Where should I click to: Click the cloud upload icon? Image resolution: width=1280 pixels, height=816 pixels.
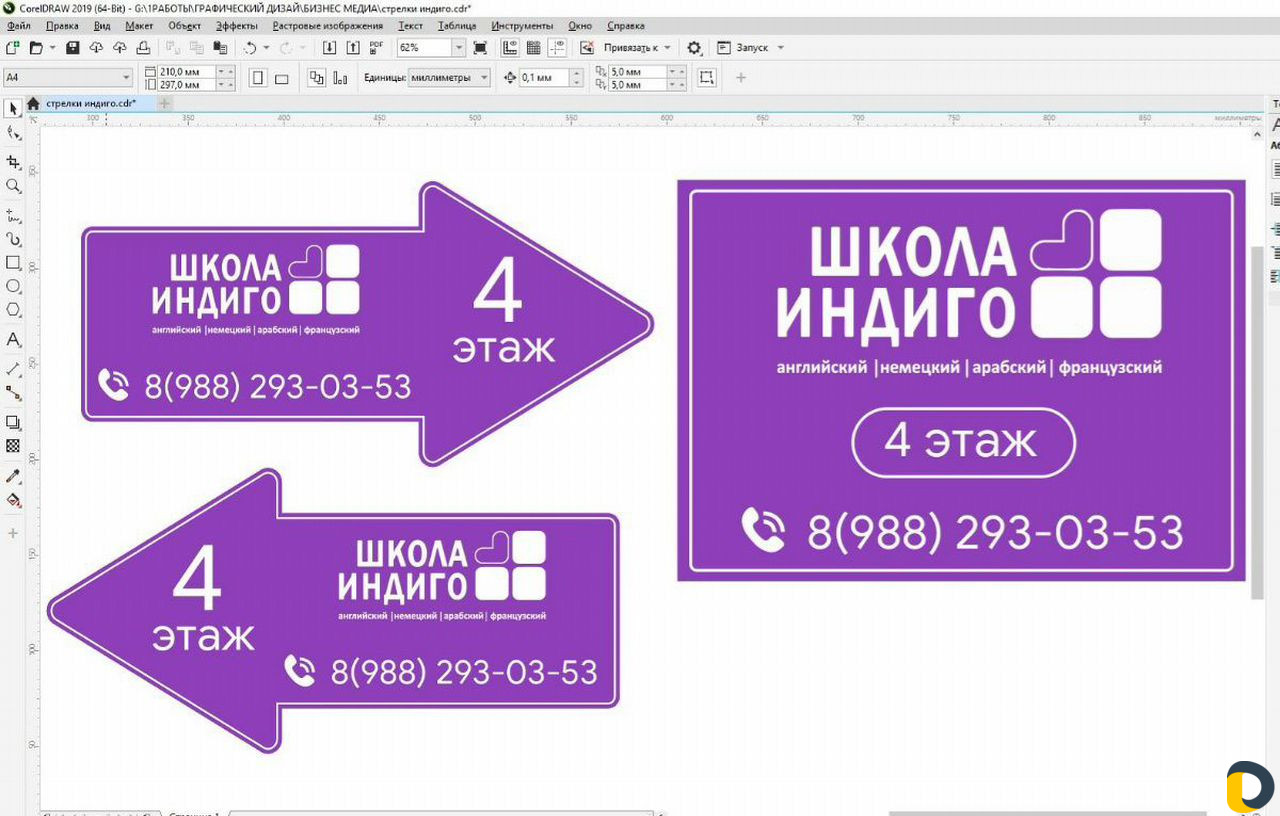(x=119, y=47)
